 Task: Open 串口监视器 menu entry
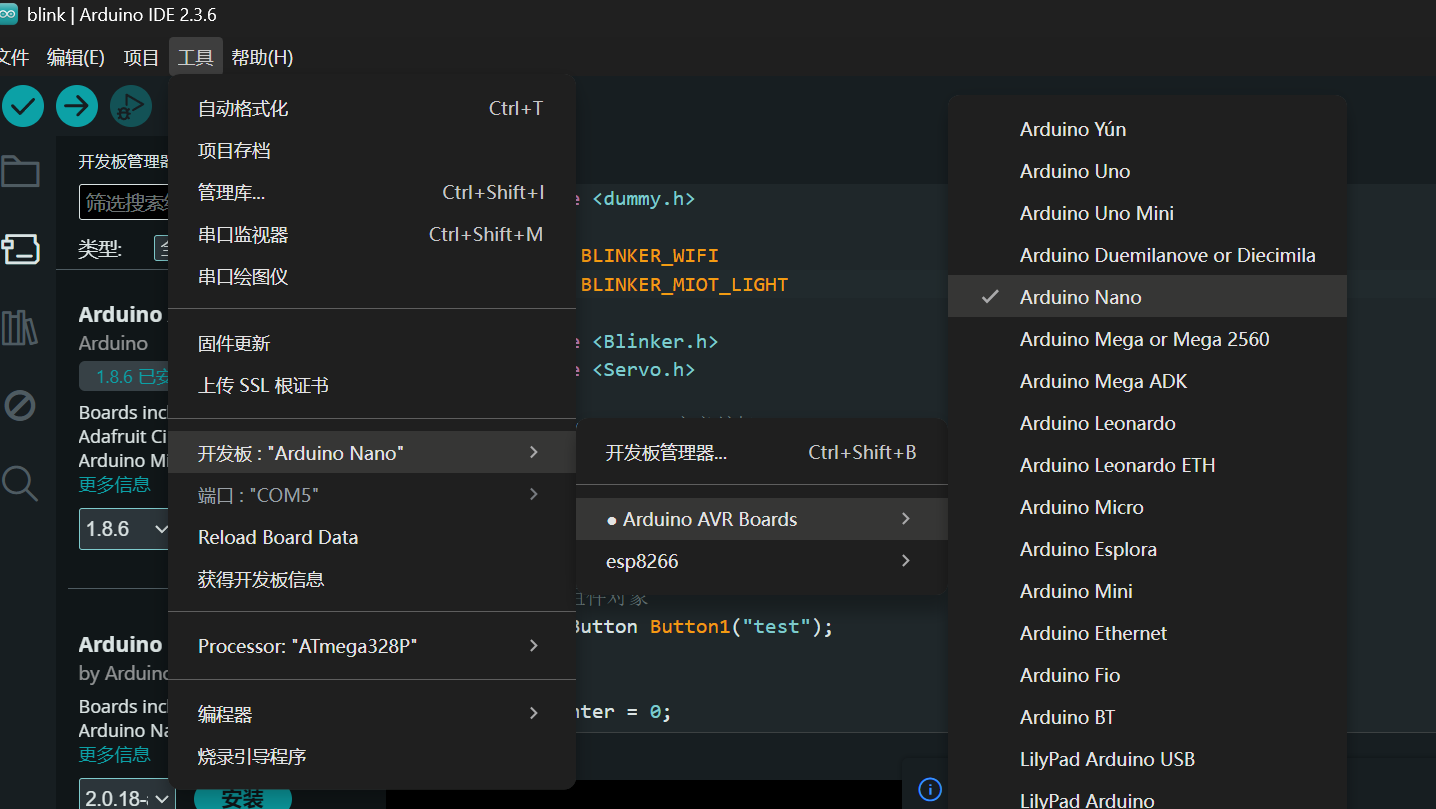(372, 234)
